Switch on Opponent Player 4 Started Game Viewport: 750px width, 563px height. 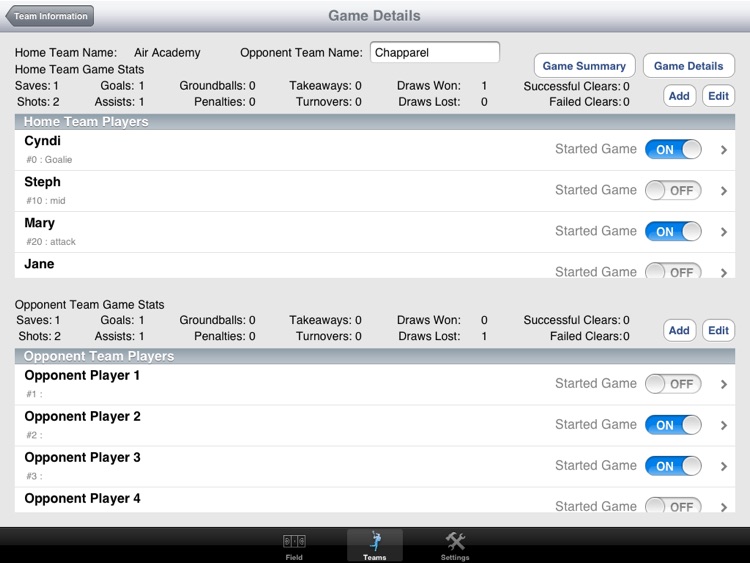tap(673, 505)
